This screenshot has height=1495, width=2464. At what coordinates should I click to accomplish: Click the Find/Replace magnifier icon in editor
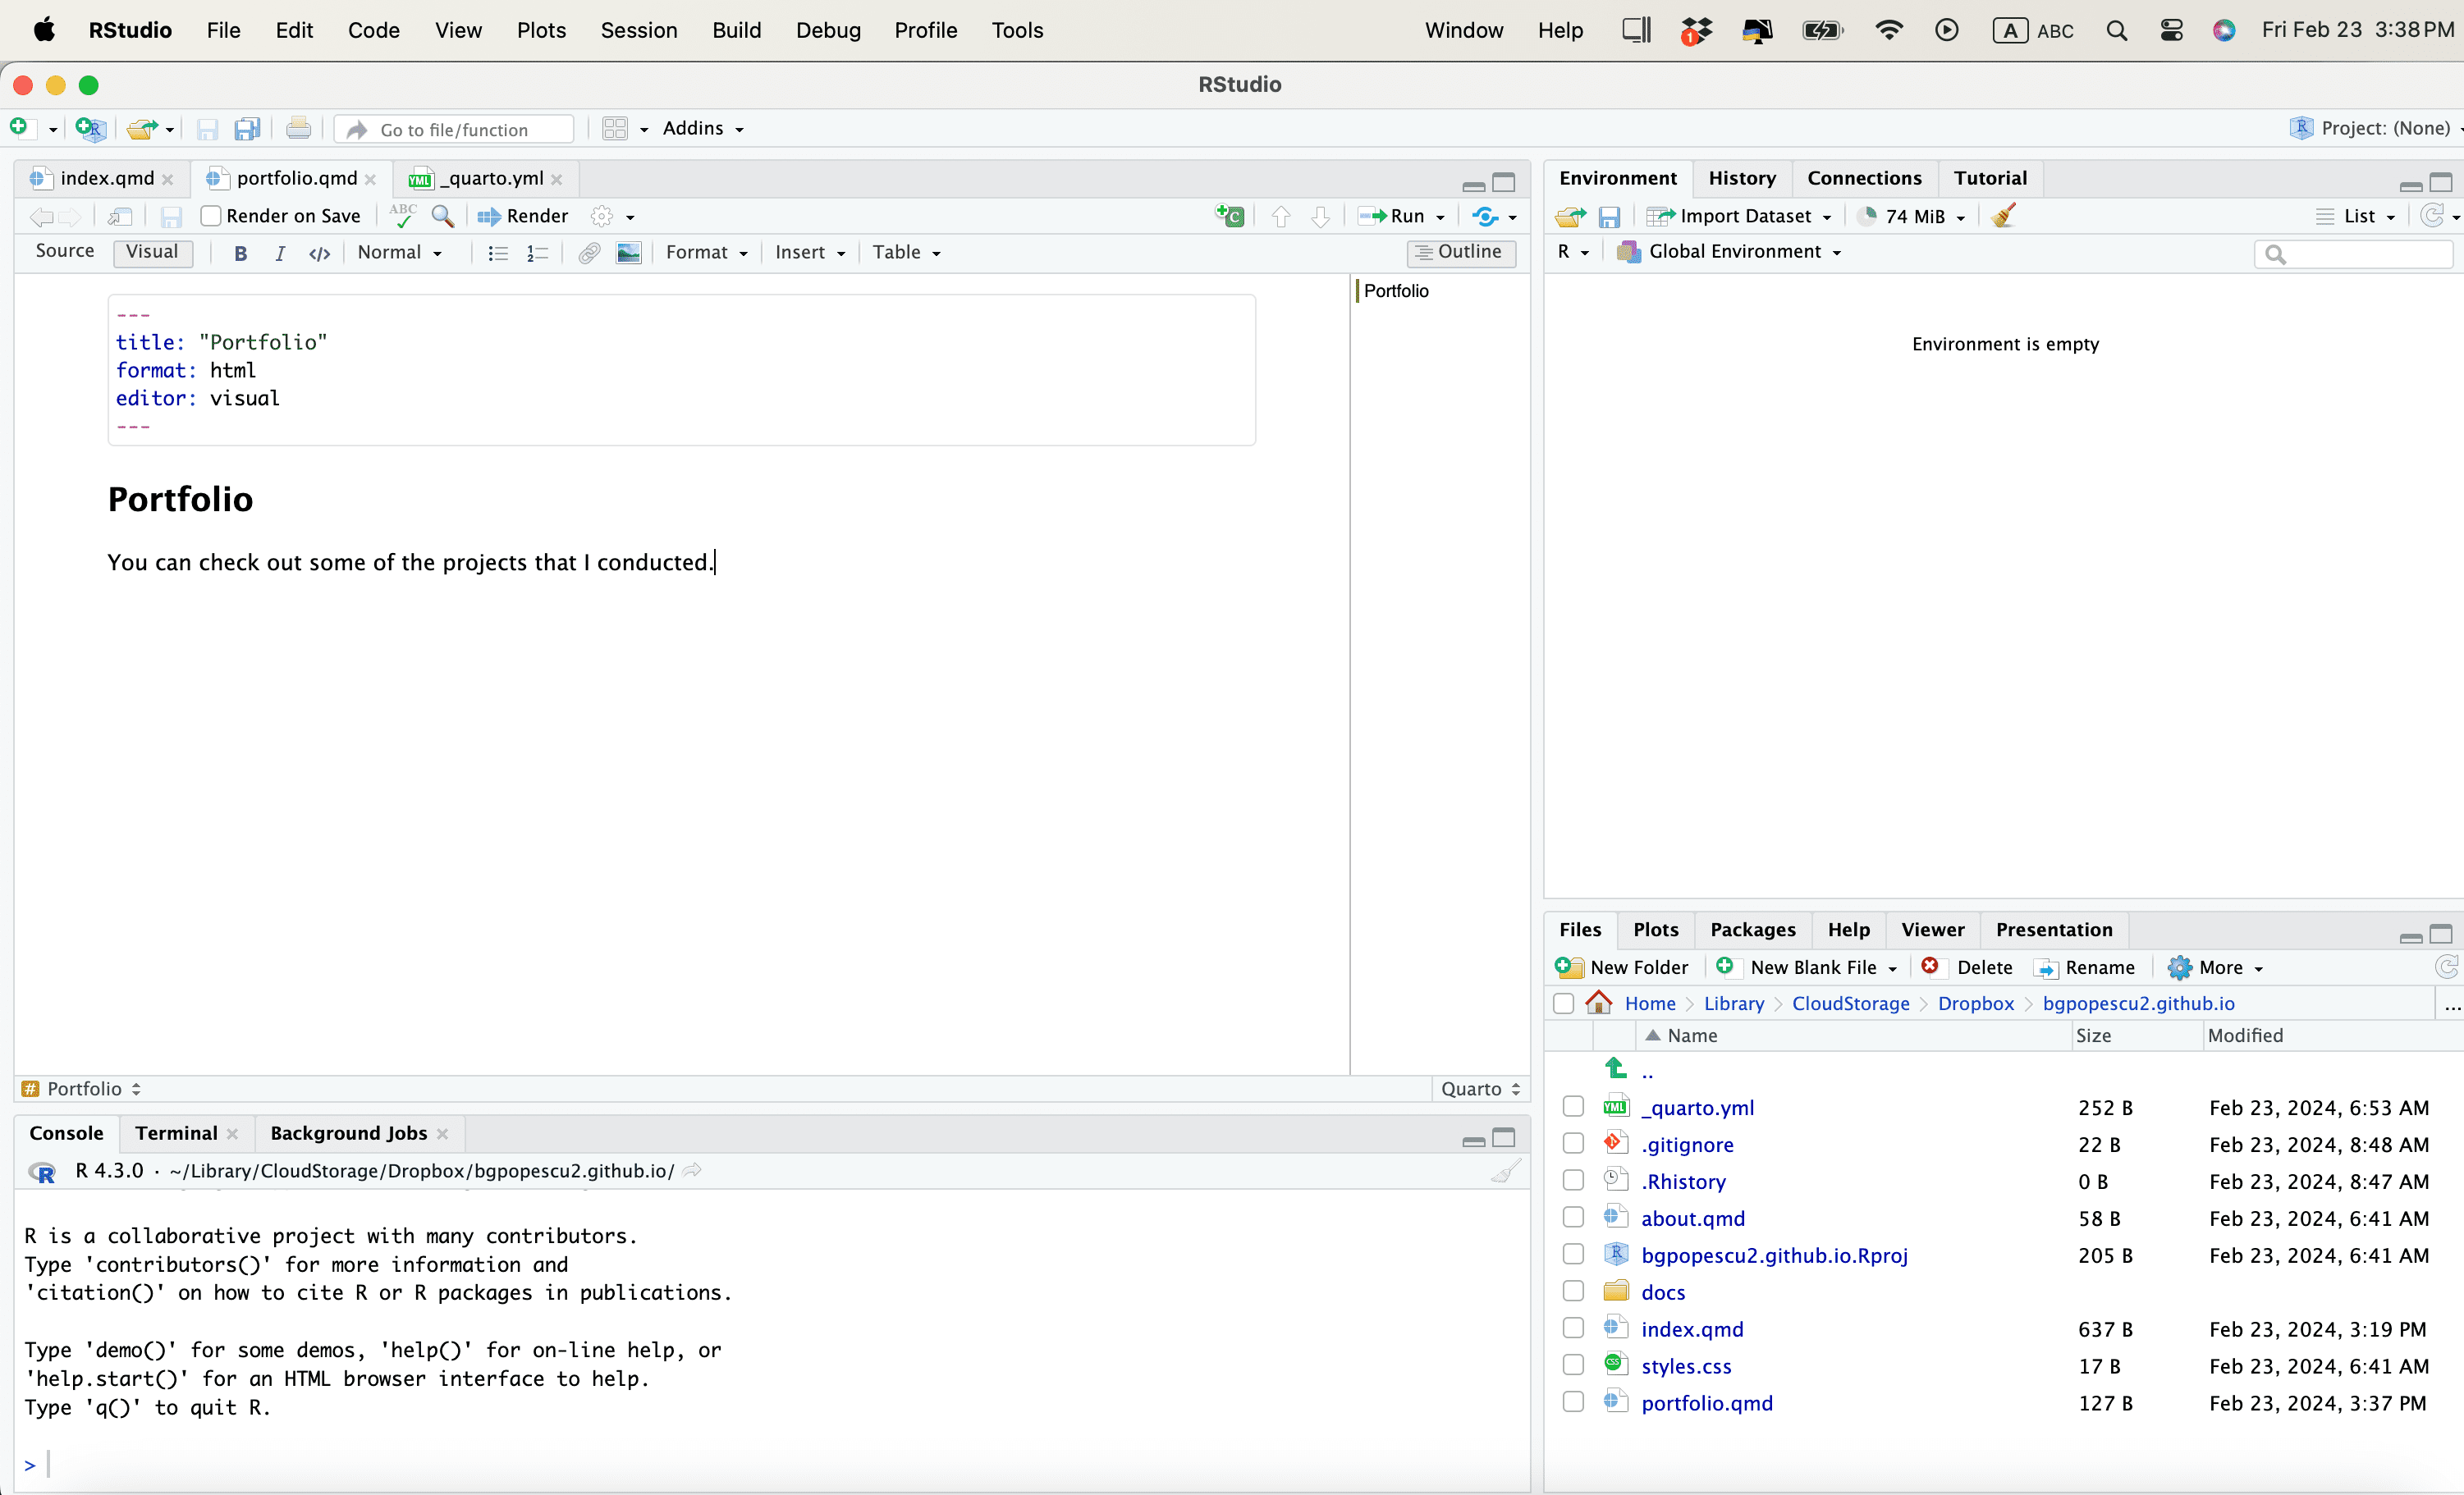pos(442,216)
